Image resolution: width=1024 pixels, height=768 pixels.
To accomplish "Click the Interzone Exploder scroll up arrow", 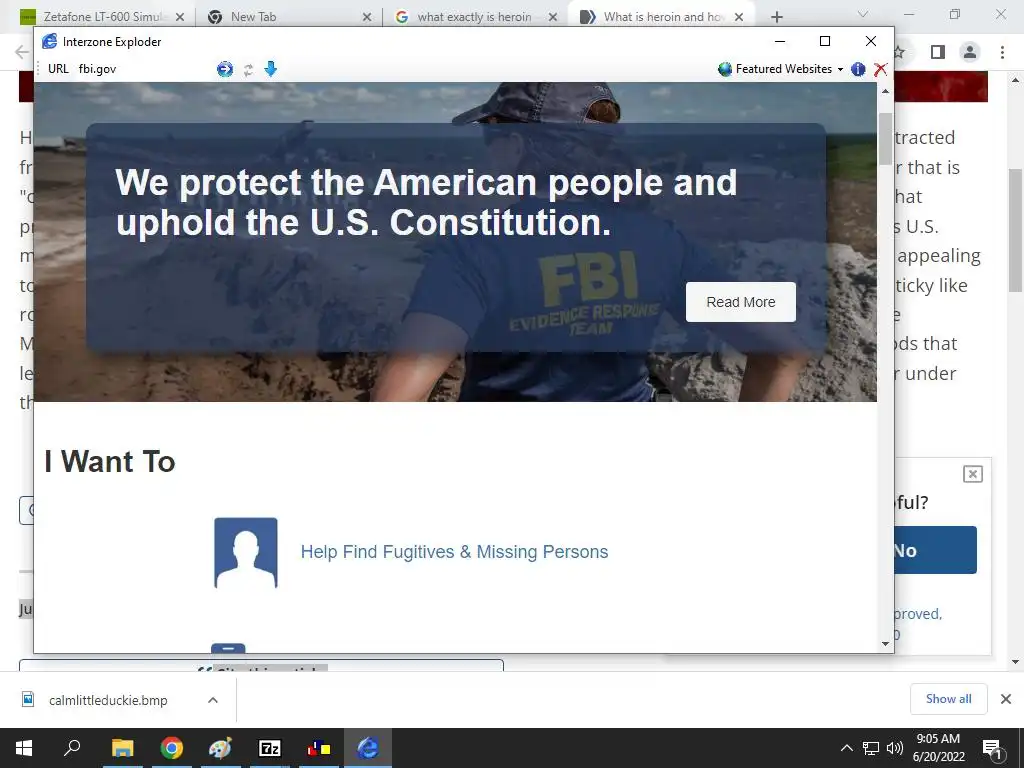I will pyautogui.click(x=886, y=91).
